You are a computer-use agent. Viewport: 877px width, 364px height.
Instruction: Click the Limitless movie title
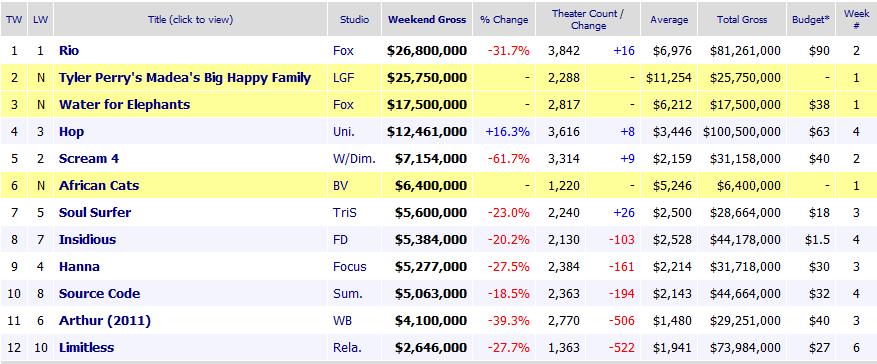pyautogui.click(x=86, y=348)
